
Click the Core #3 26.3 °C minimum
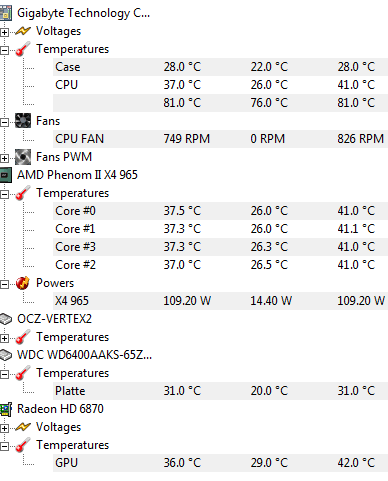tap(269, 247)
